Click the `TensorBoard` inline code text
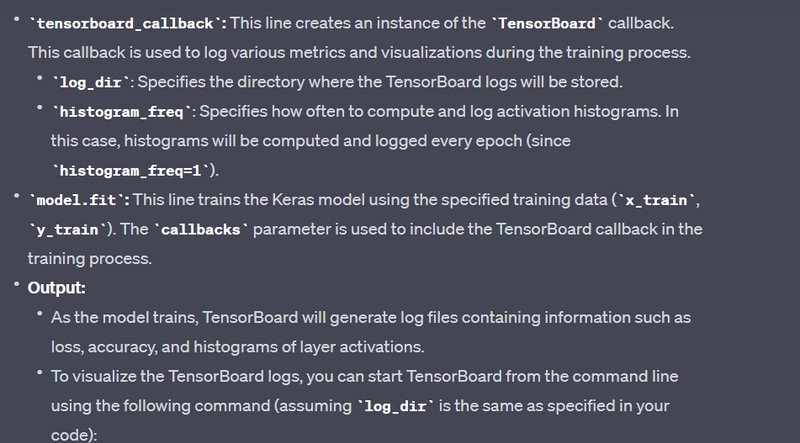 [547, 23]
